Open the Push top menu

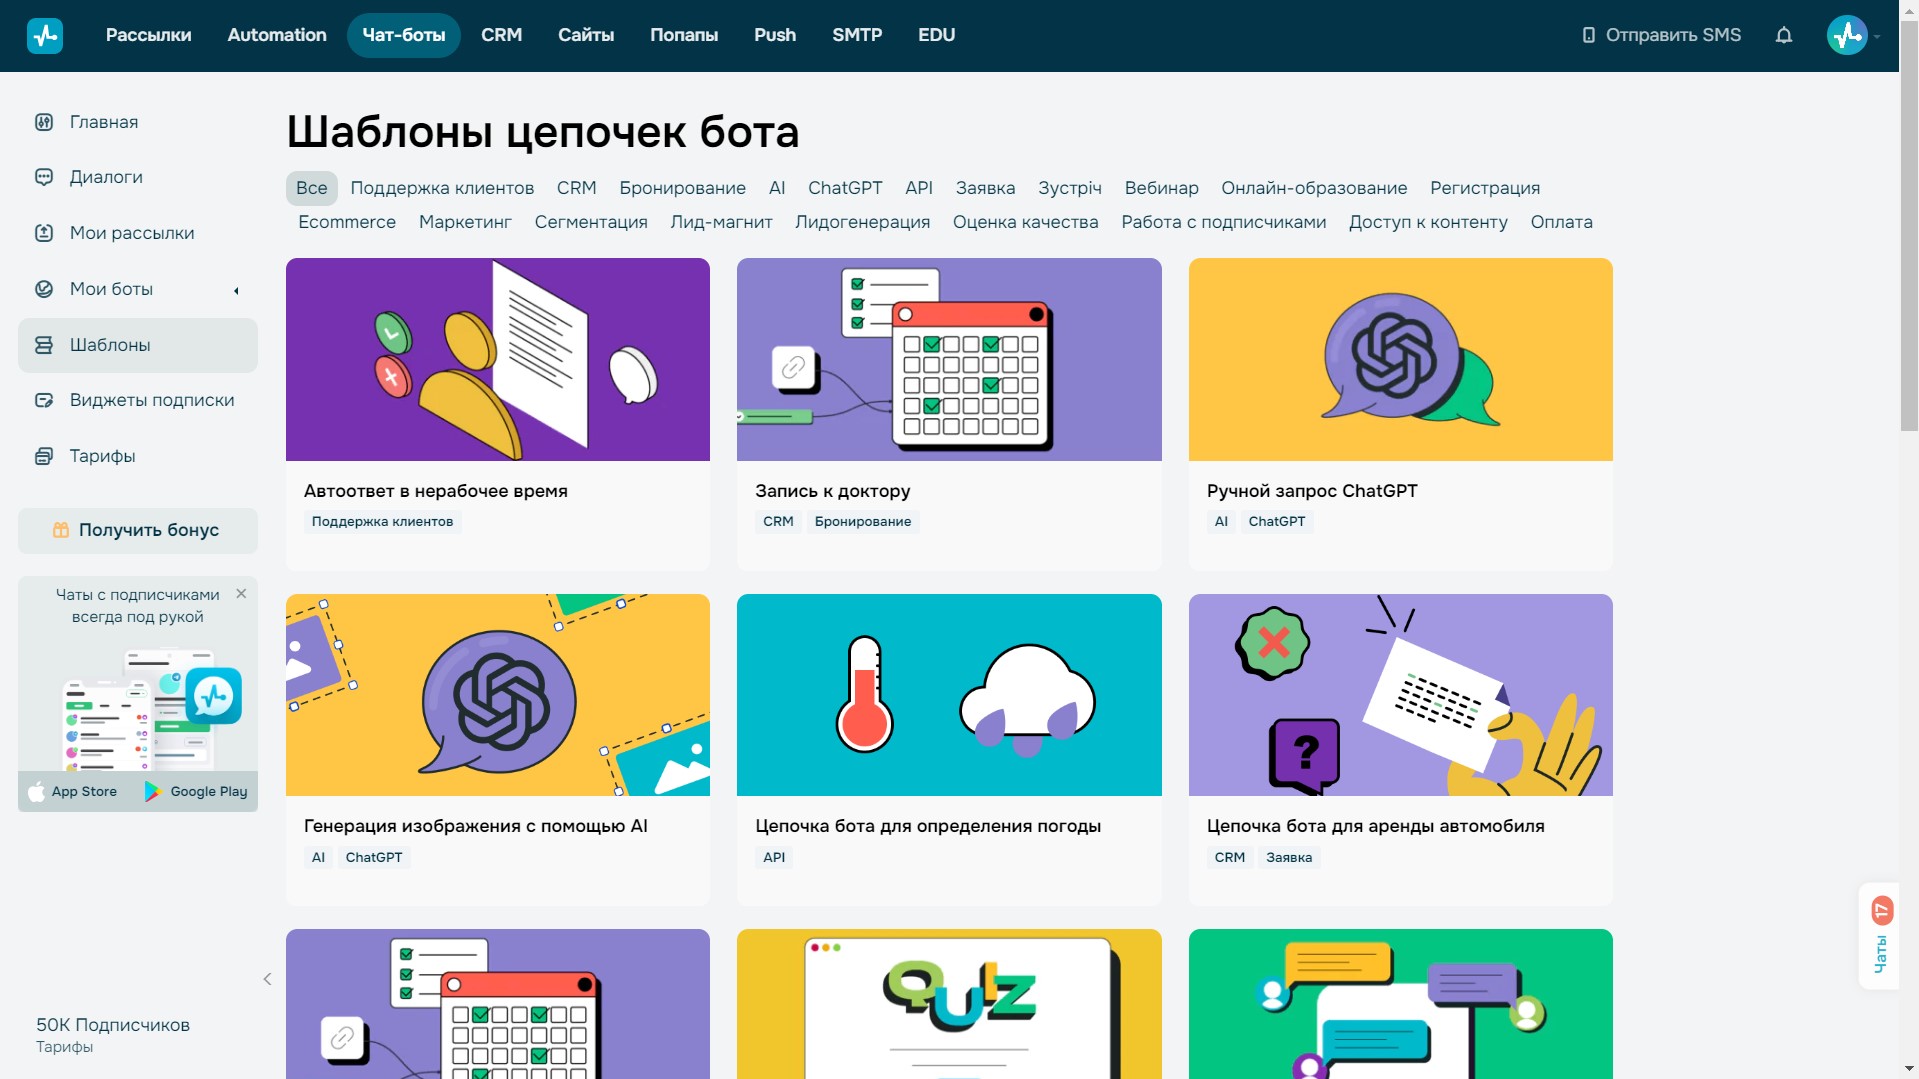click(775, 35)
